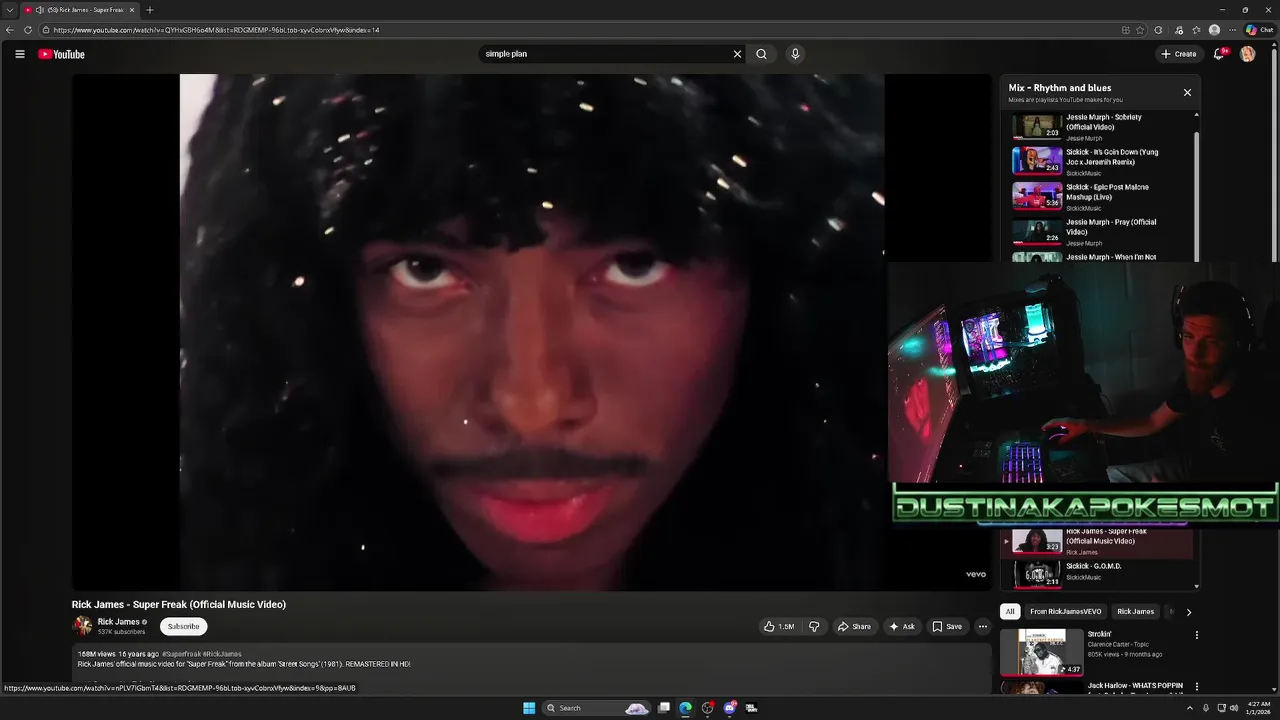Open more actions ellipsis under the video
This screenshot has height=720, width=1280.
[x=982, y=627]
